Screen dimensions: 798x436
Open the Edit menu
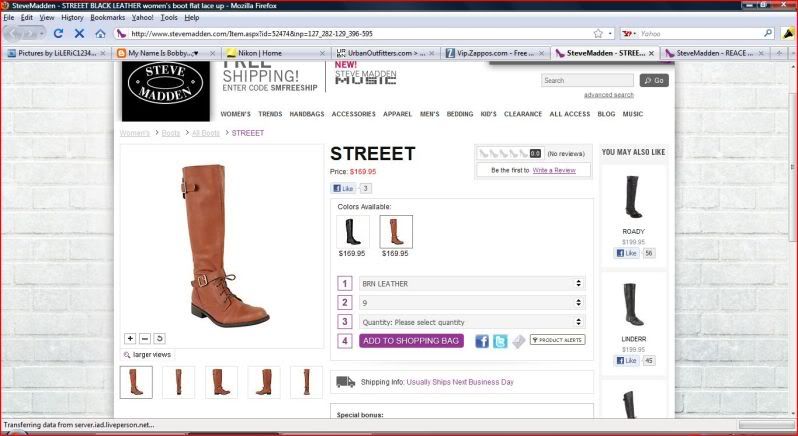coord(26,17)
